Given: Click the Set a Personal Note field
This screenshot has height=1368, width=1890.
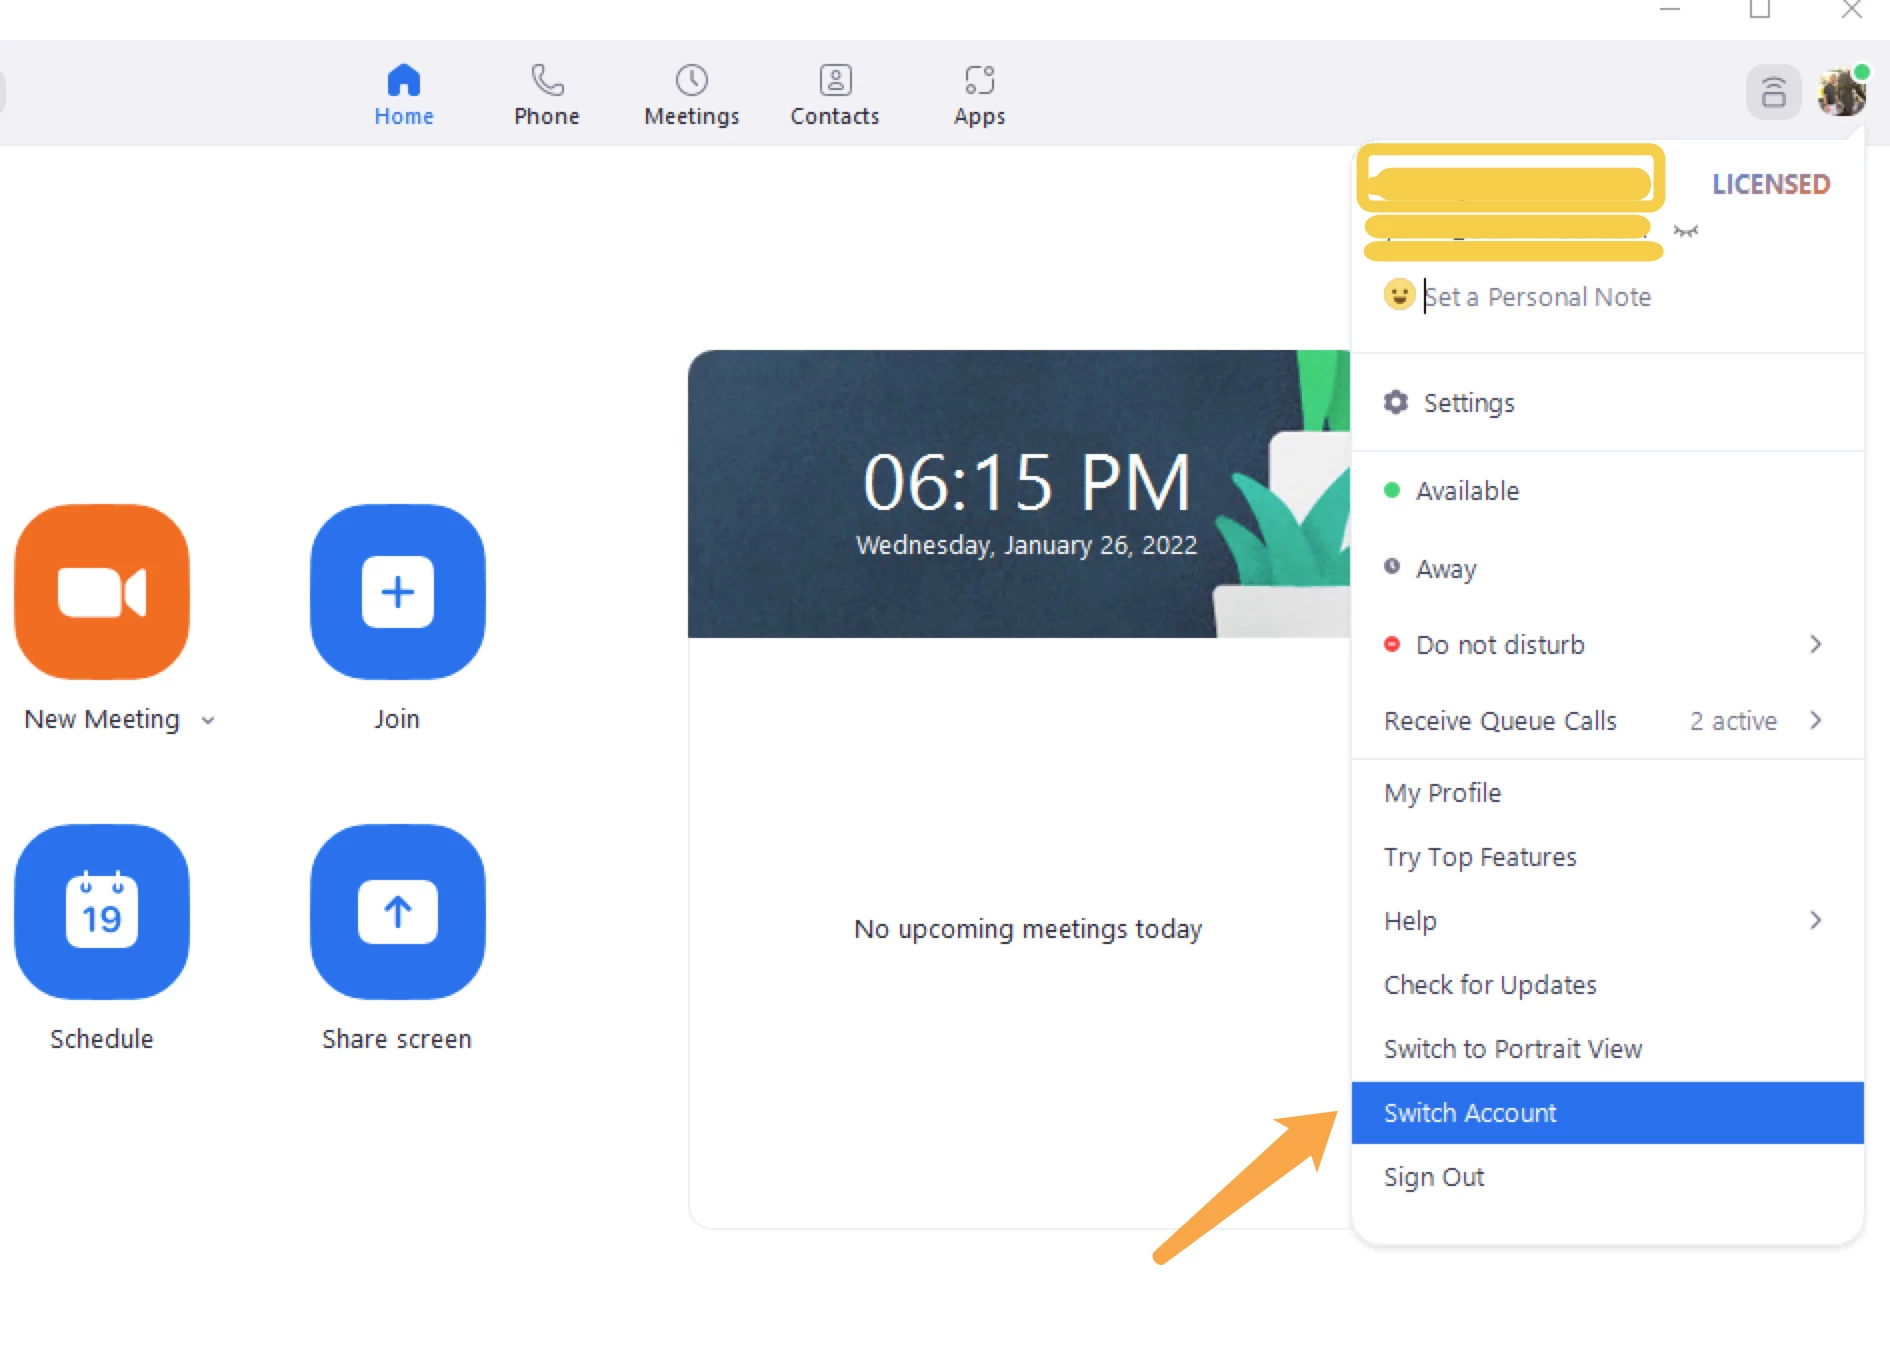Looking at the screenshot, I should (1537, 297).
